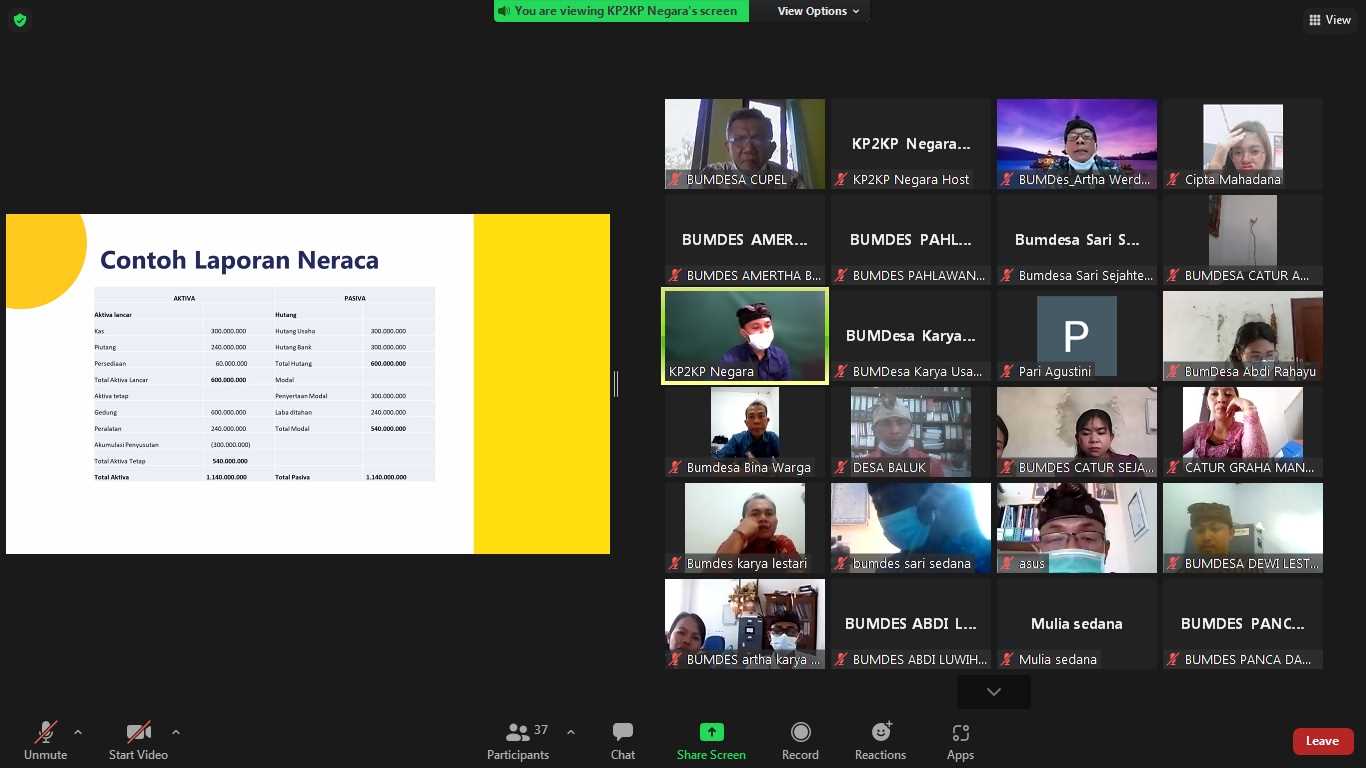This screenshot has height=768, width=1366.
Task: Toggle Start Video camera on
Action: (138, 741)
